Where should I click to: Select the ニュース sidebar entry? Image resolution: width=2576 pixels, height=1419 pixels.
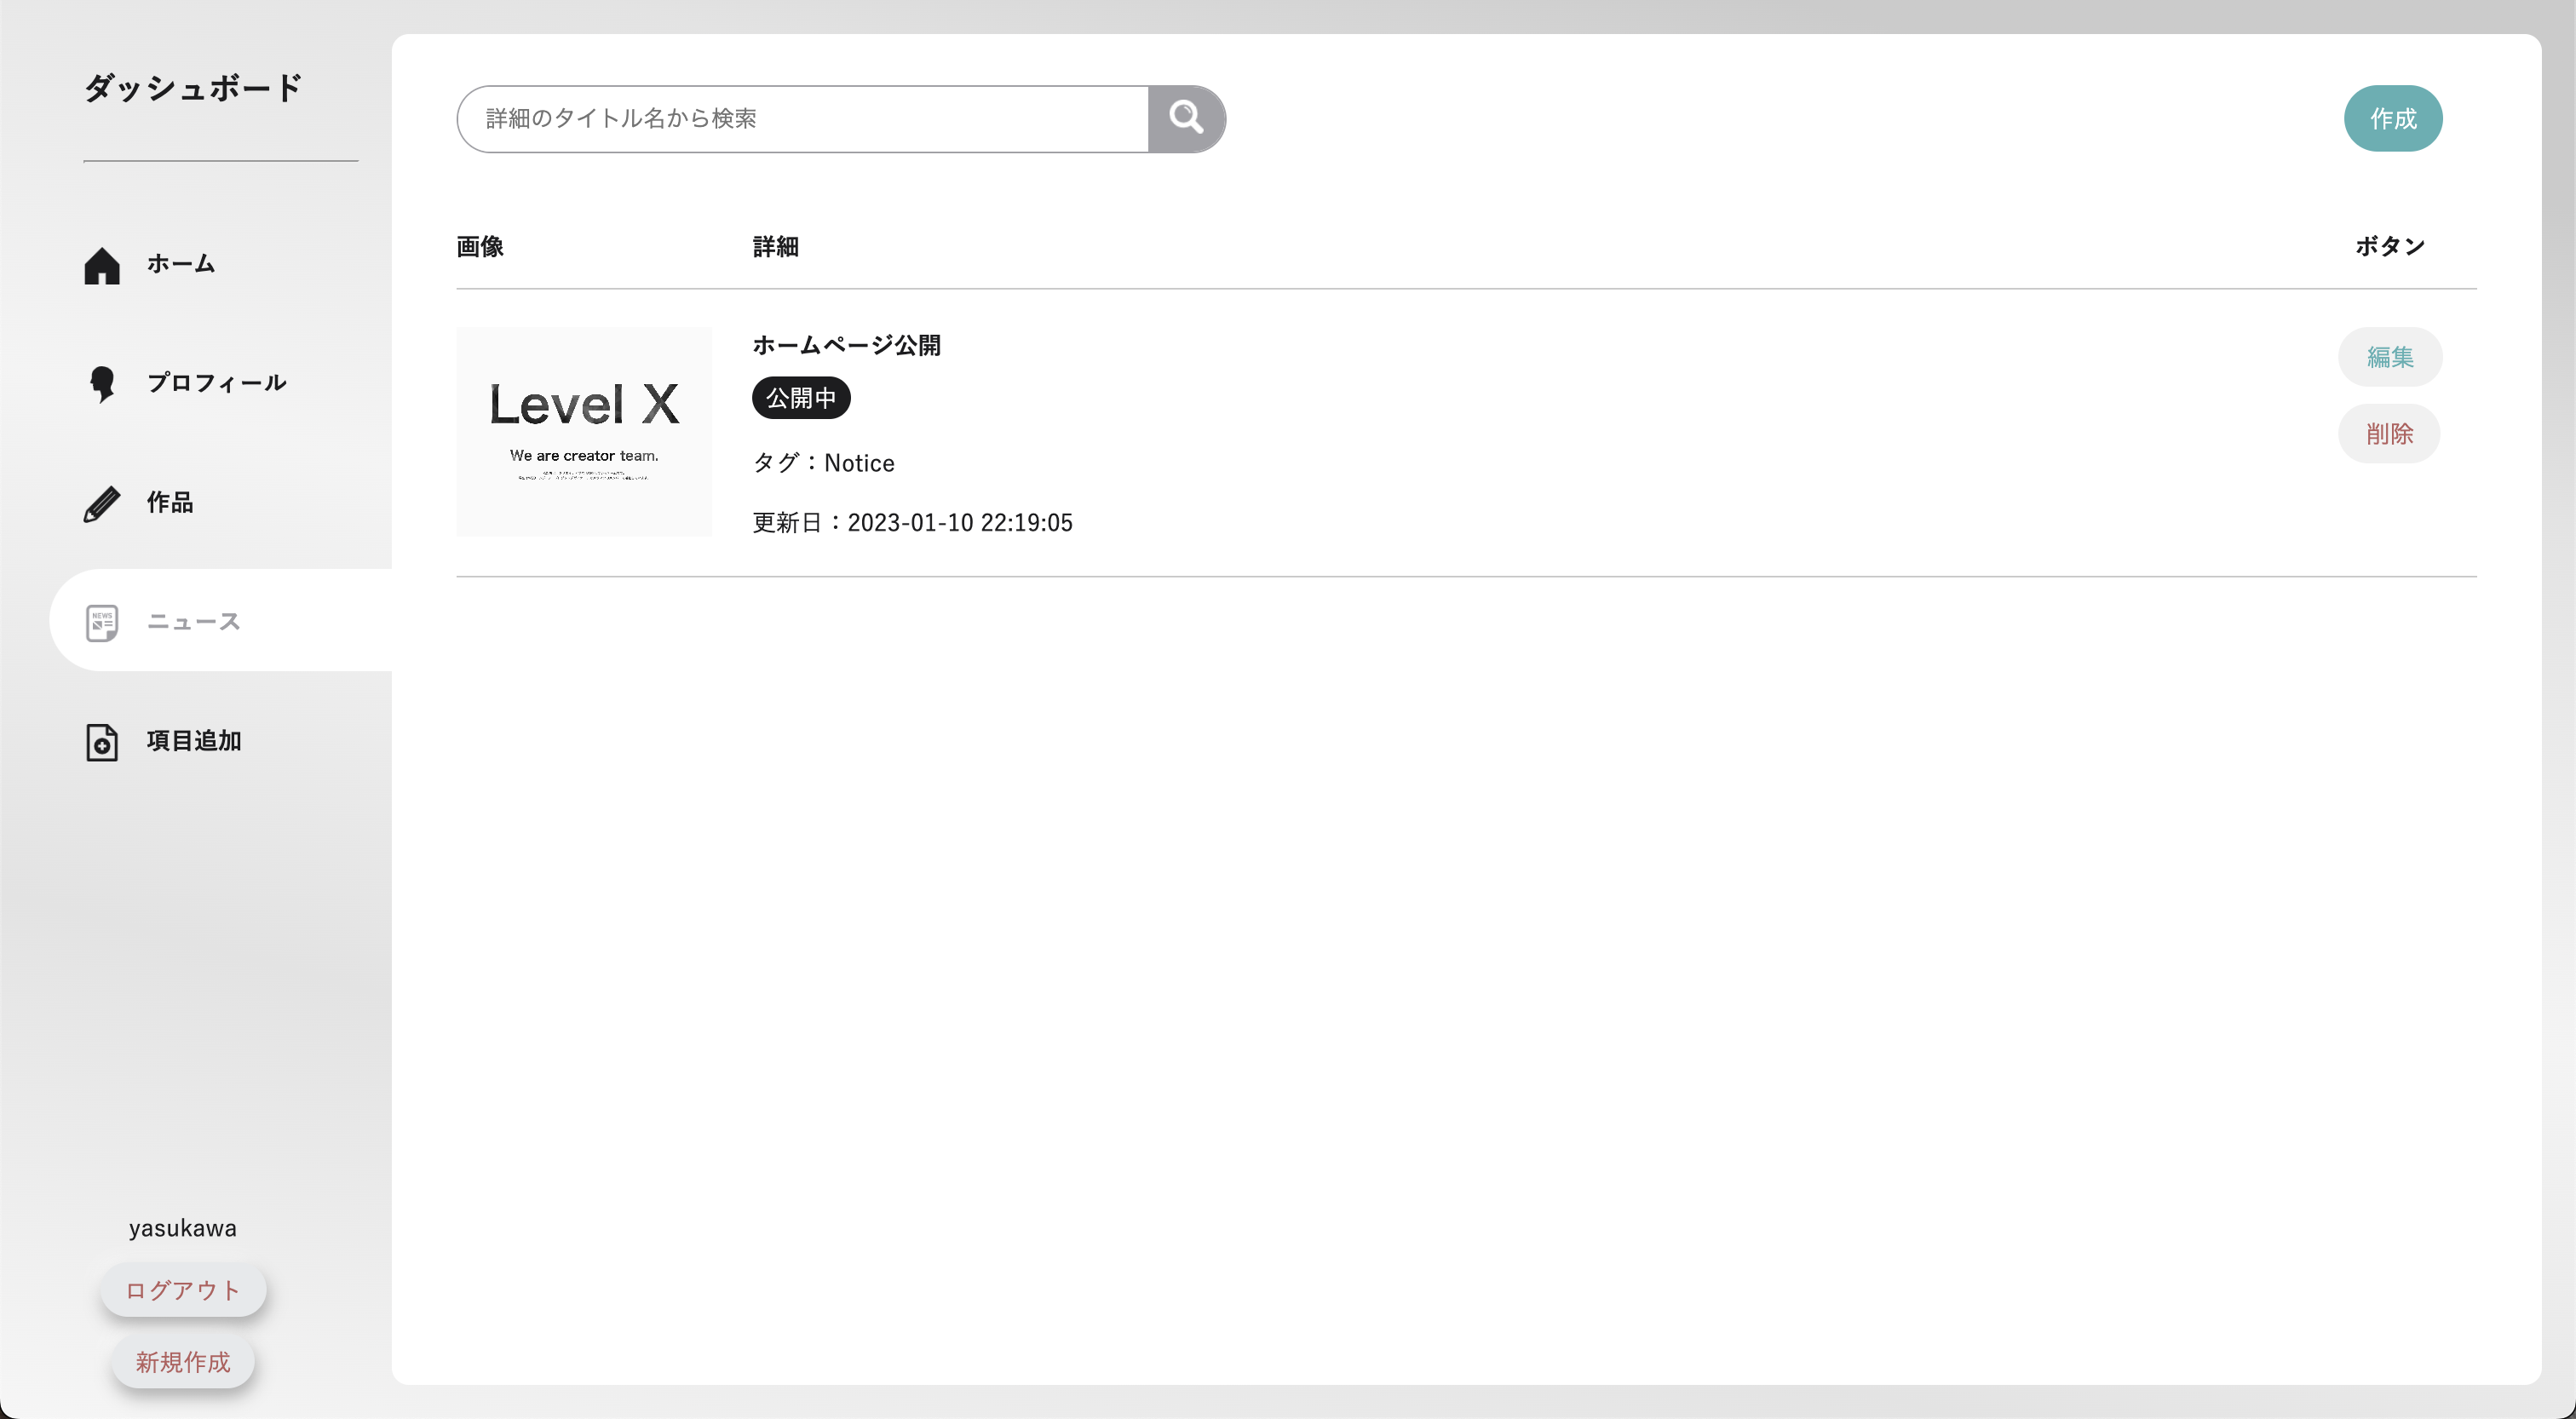[194, 621]
